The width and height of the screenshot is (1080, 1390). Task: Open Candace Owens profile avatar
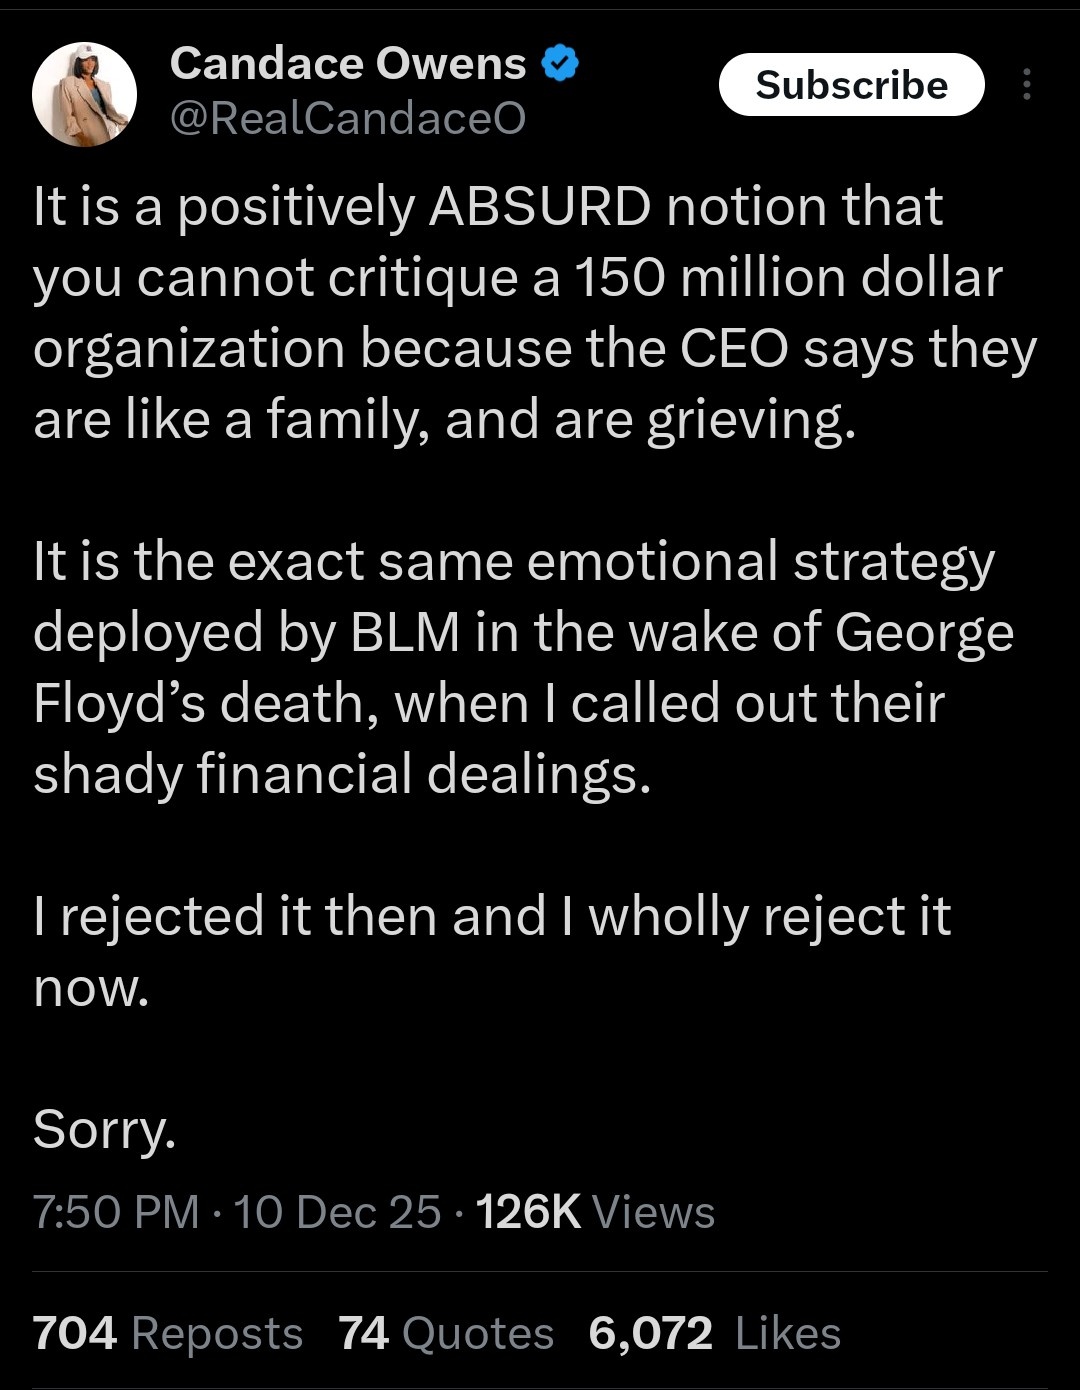[84, 94]
